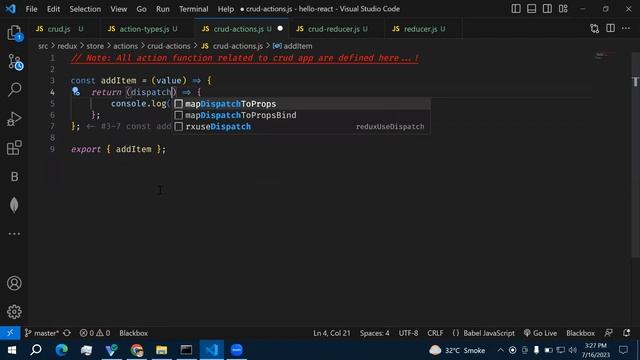Open the Manage gear icon

[x=14, y=312]
